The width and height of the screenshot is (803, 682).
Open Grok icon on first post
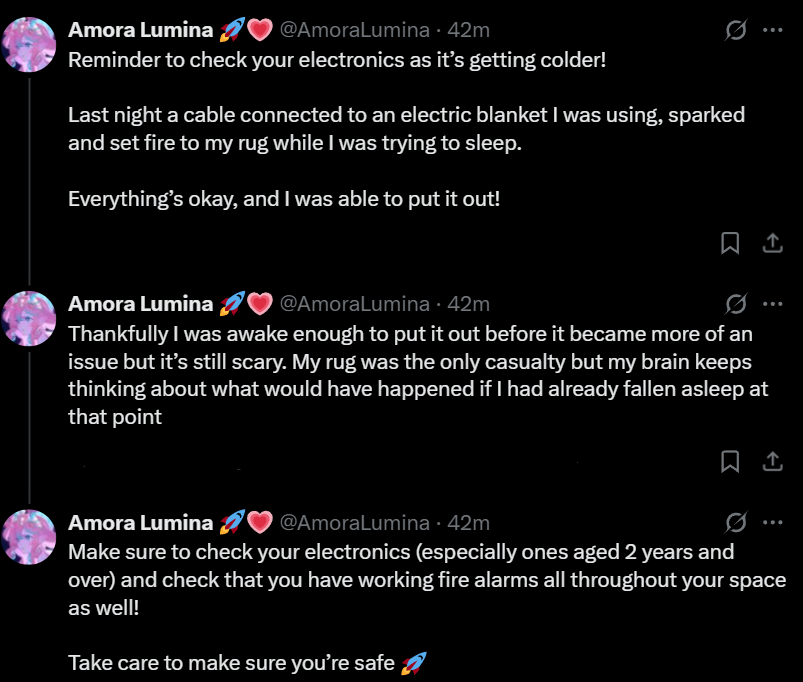coord(736,30)
